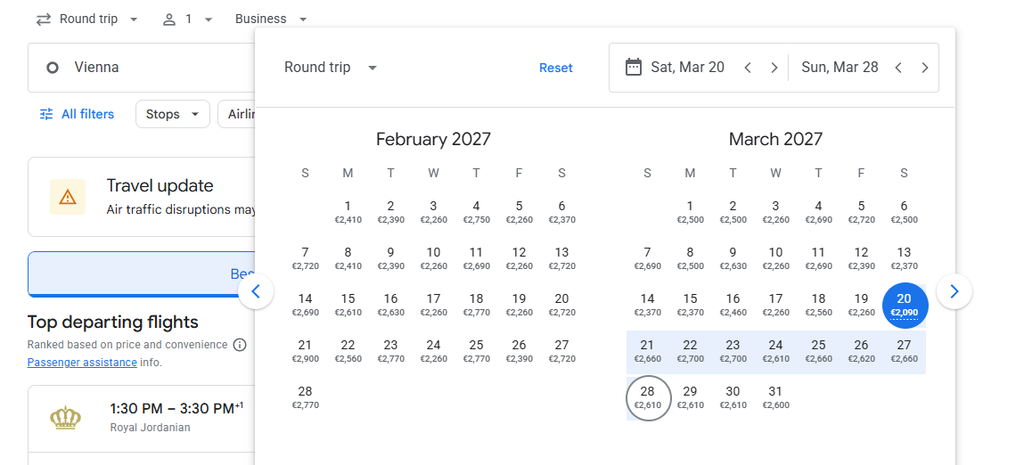The width and height of the screenshot is (1024, 465).
Task: Click the return date field Sun, Mar 28
Action: [840, 67]
